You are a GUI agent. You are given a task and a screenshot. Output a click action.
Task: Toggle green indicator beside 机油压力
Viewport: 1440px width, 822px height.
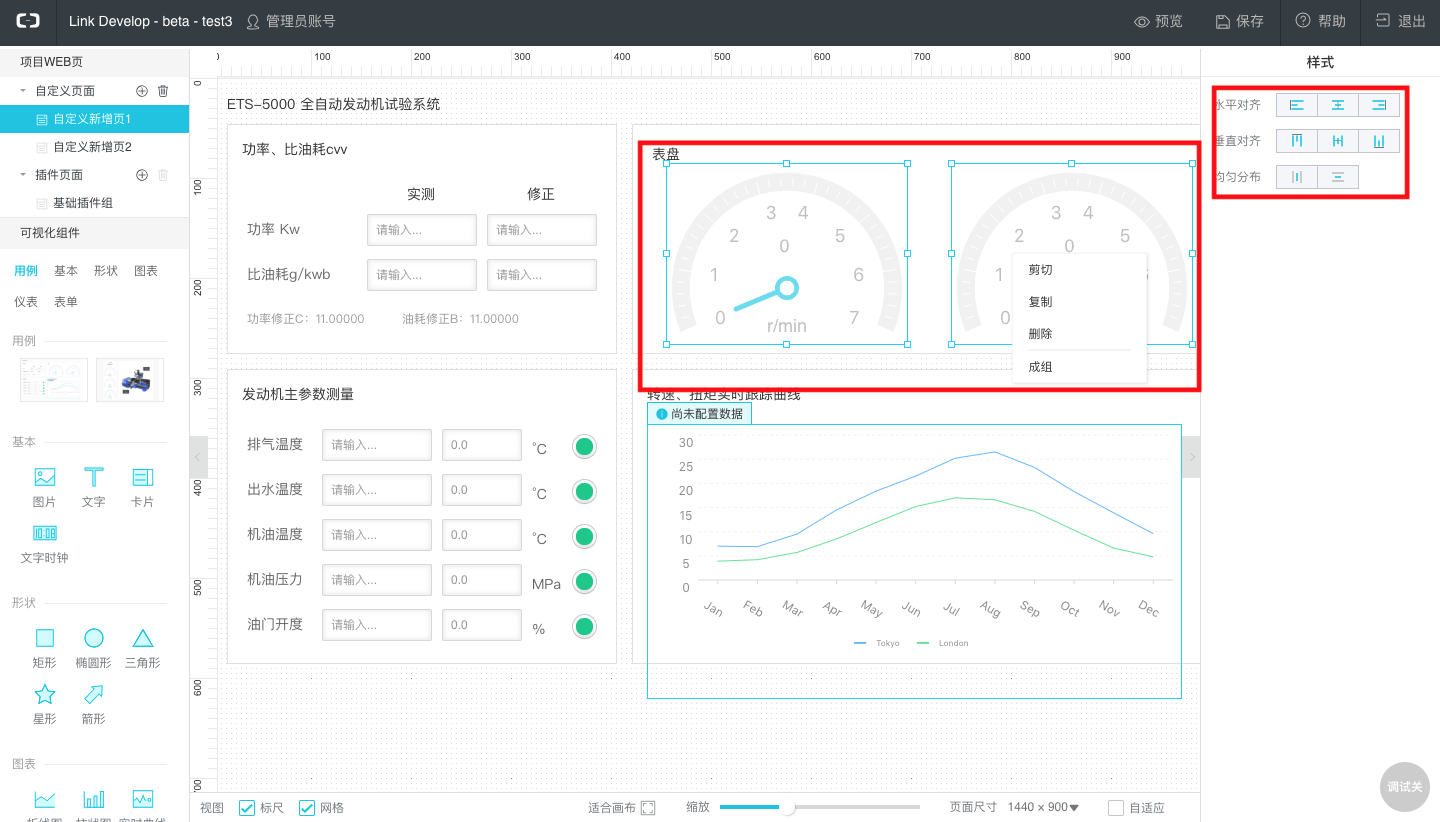click(584, 582)
